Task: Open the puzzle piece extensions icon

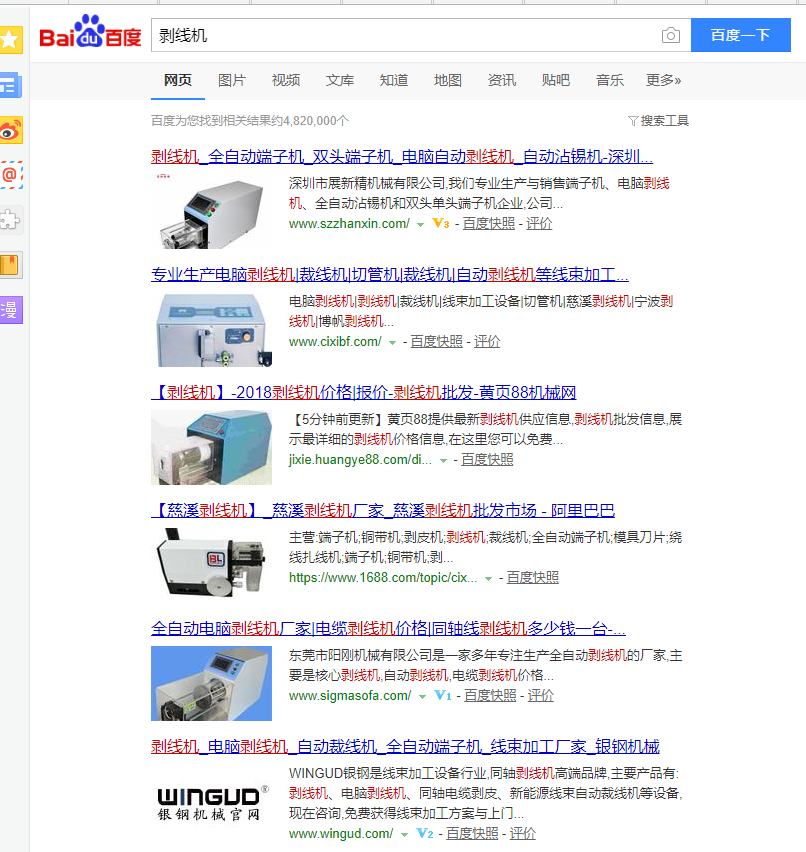Action: pos(10,220)
